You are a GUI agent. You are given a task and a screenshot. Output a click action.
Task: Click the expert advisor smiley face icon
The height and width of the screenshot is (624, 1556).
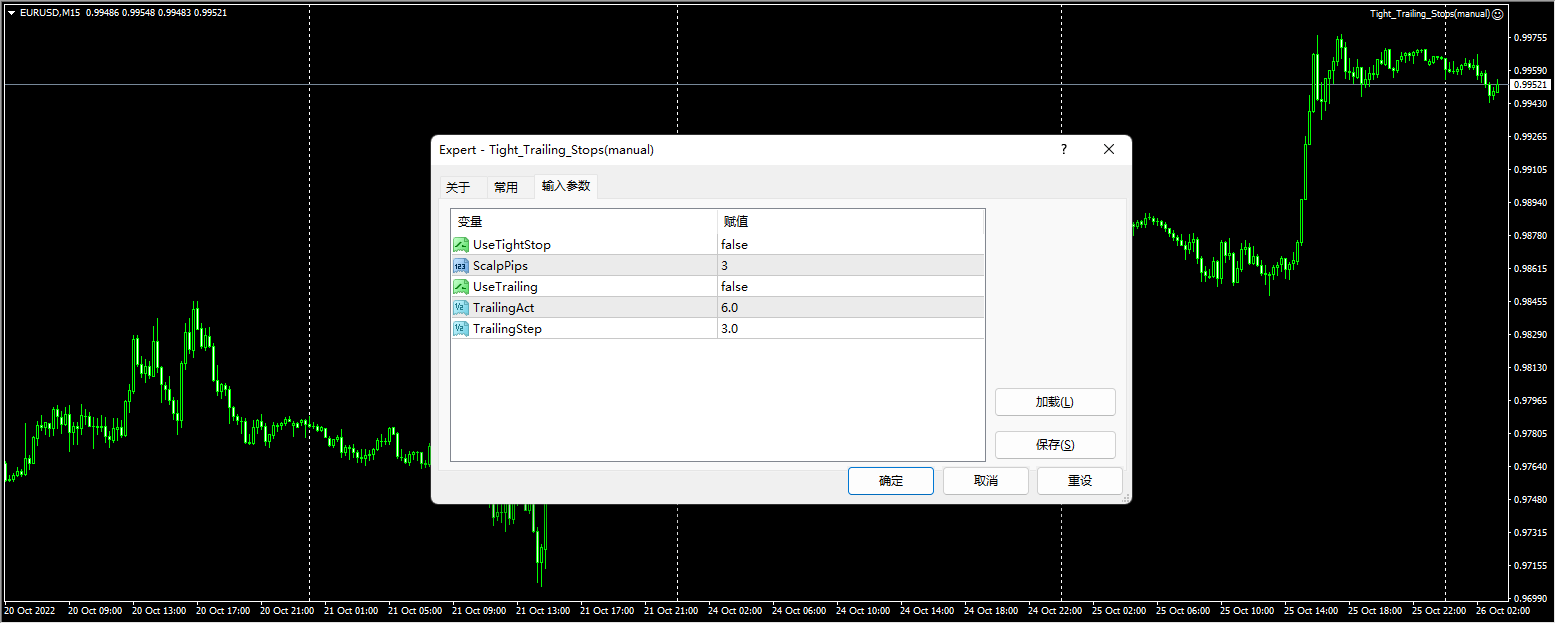tap(1497, 14)
